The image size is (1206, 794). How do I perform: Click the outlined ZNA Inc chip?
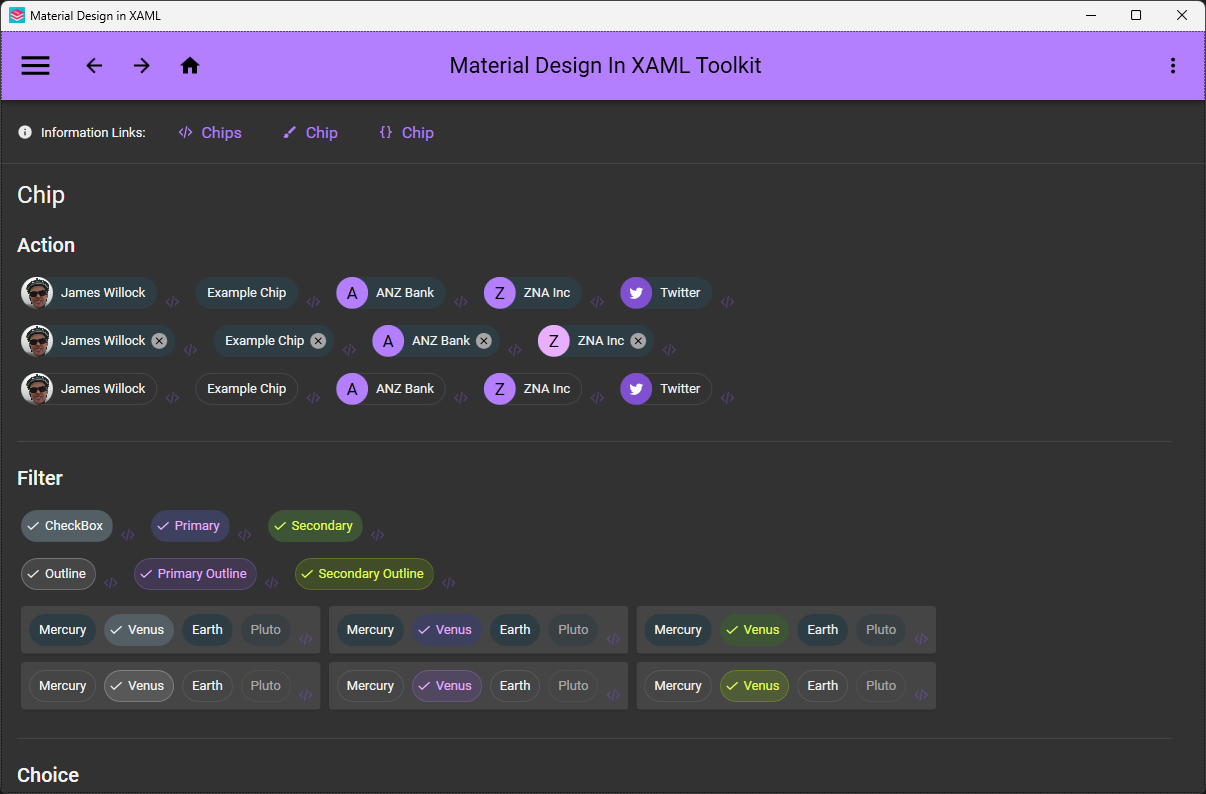[x=533, y=389]
